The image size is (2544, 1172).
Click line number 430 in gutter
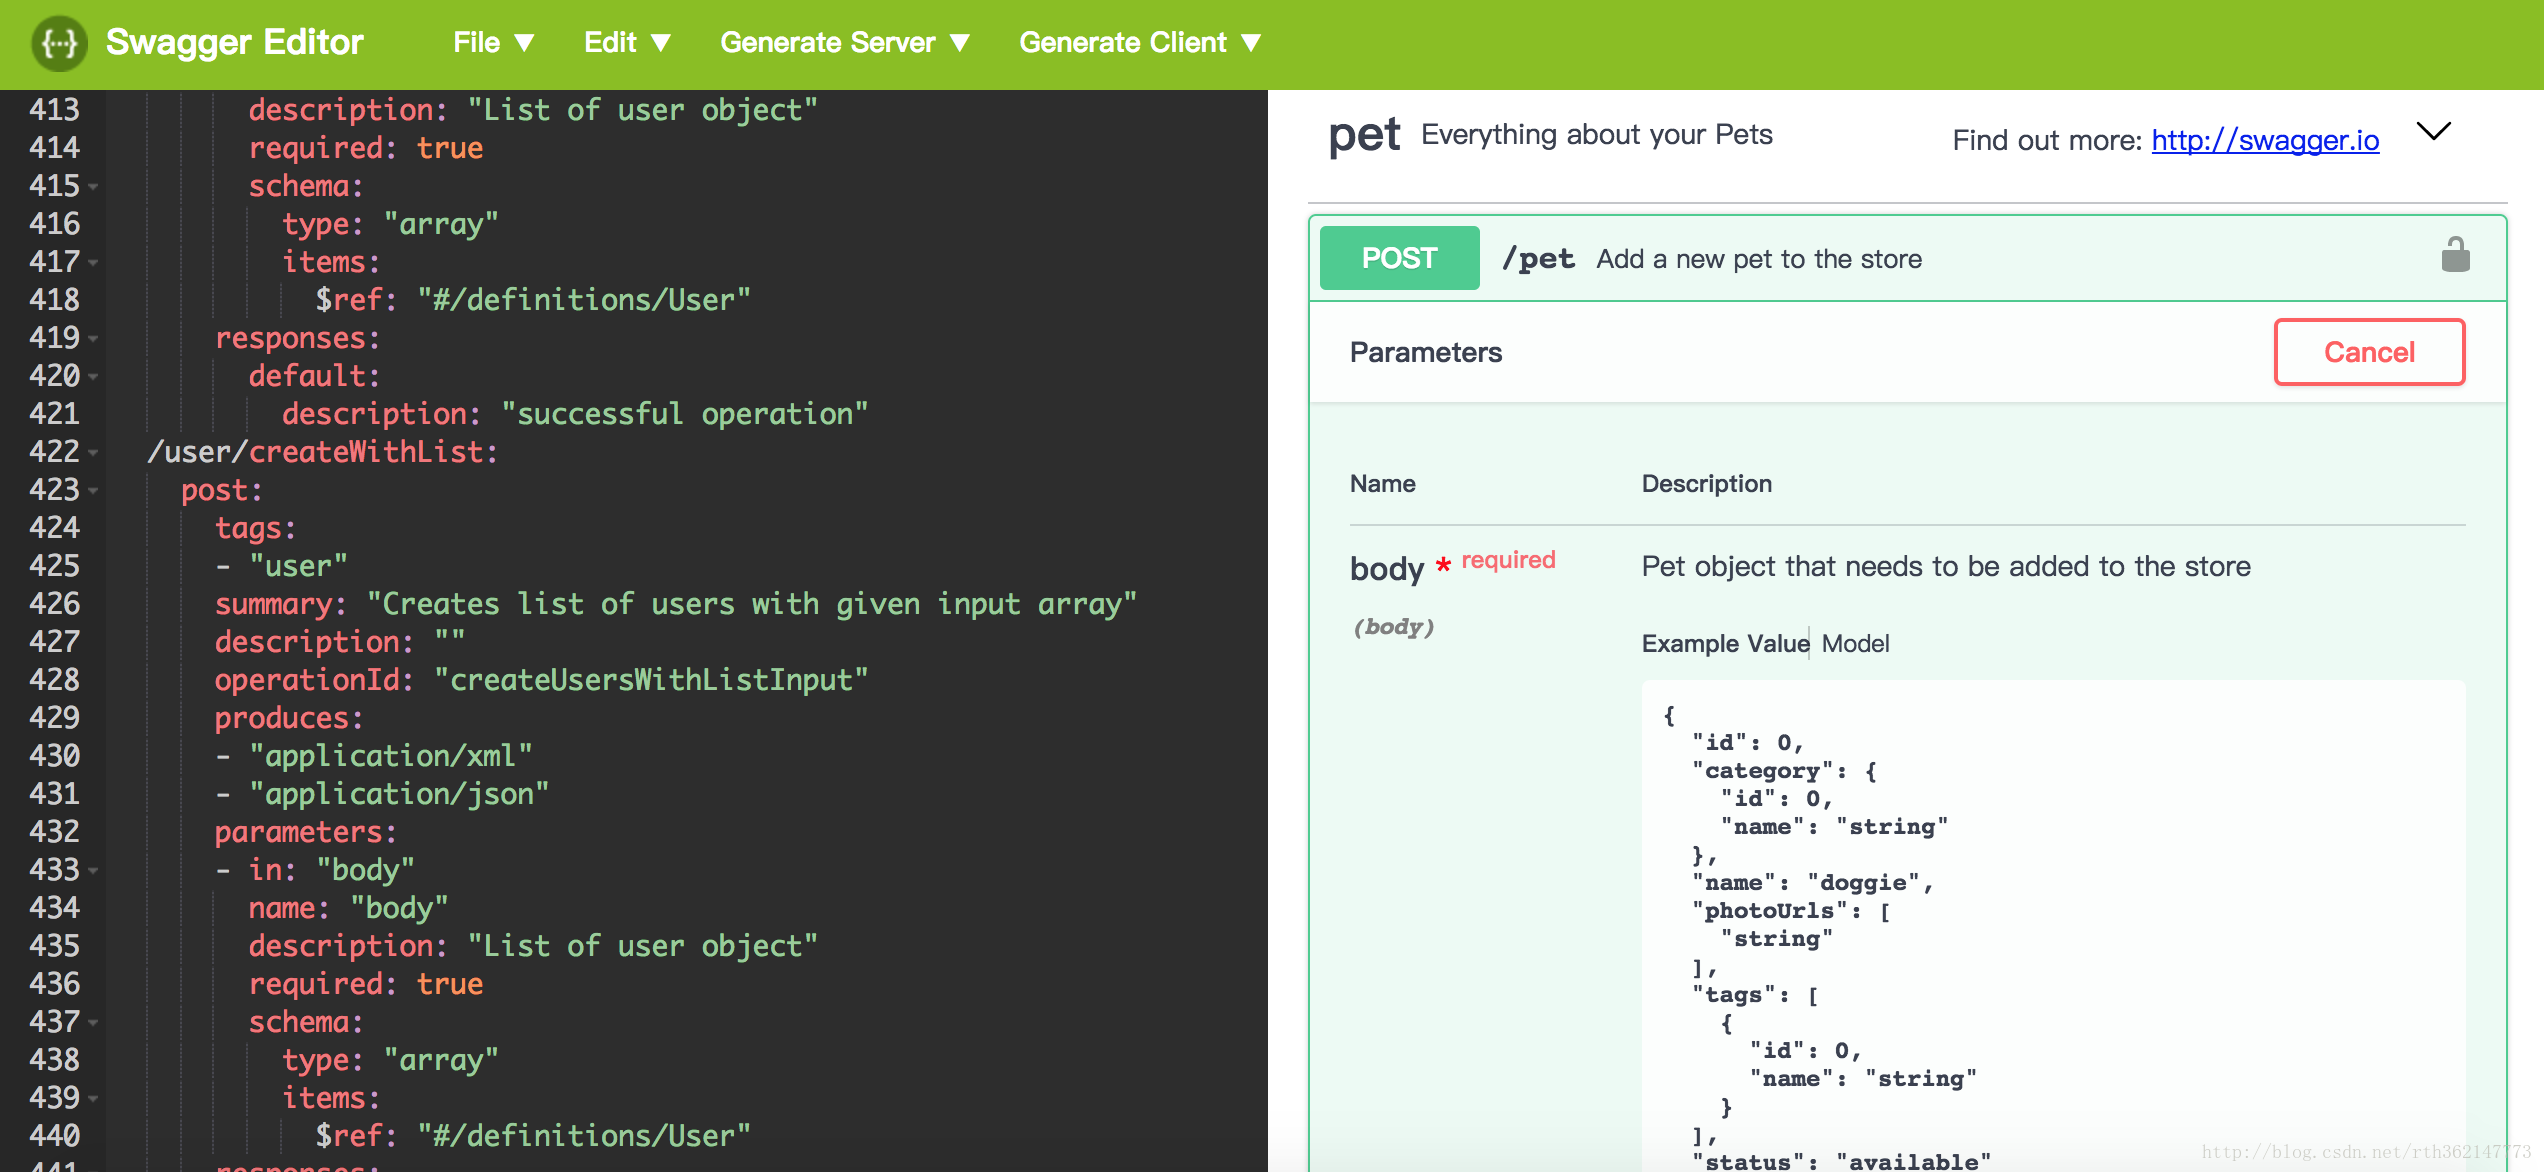click(x=54, y=755)
